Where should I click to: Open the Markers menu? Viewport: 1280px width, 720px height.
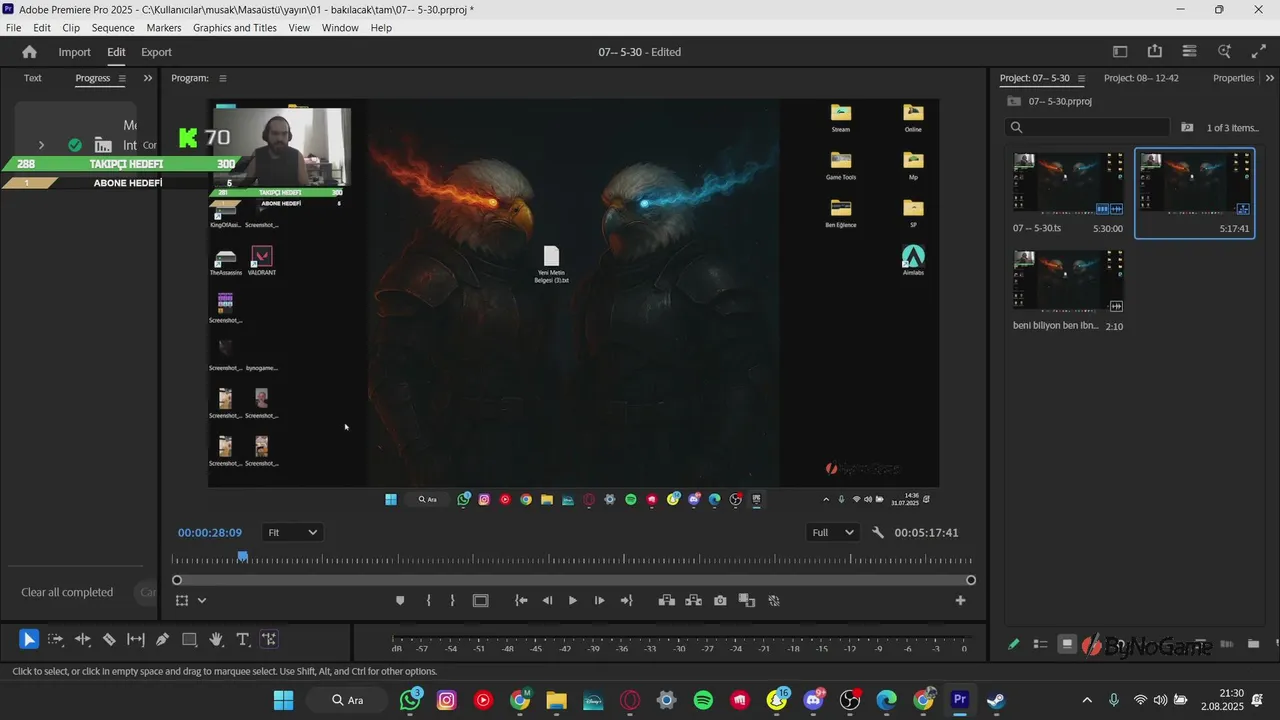[164, 28]
